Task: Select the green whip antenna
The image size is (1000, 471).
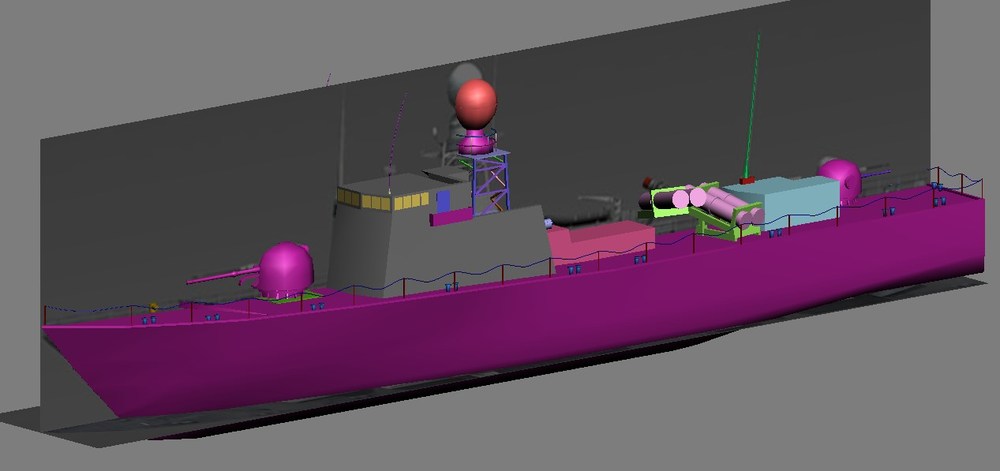Action: click(752, 105)
